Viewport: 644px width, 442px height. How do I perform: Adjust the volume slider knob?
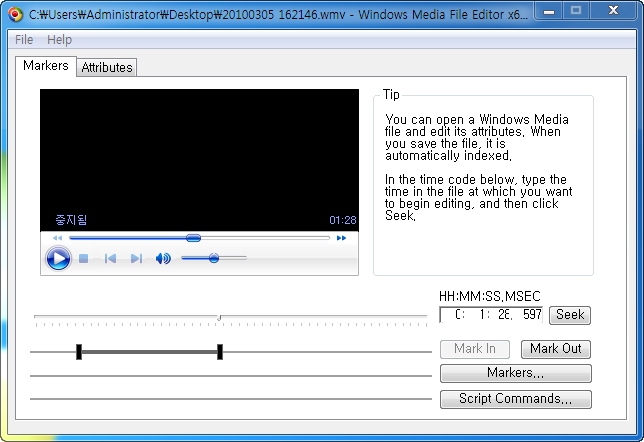coord(214,258)
